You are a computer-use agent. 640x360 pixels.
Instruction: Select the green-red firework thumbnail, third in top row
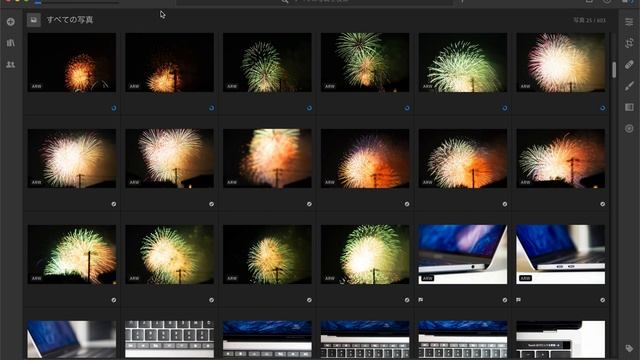[x=267, y=62]
